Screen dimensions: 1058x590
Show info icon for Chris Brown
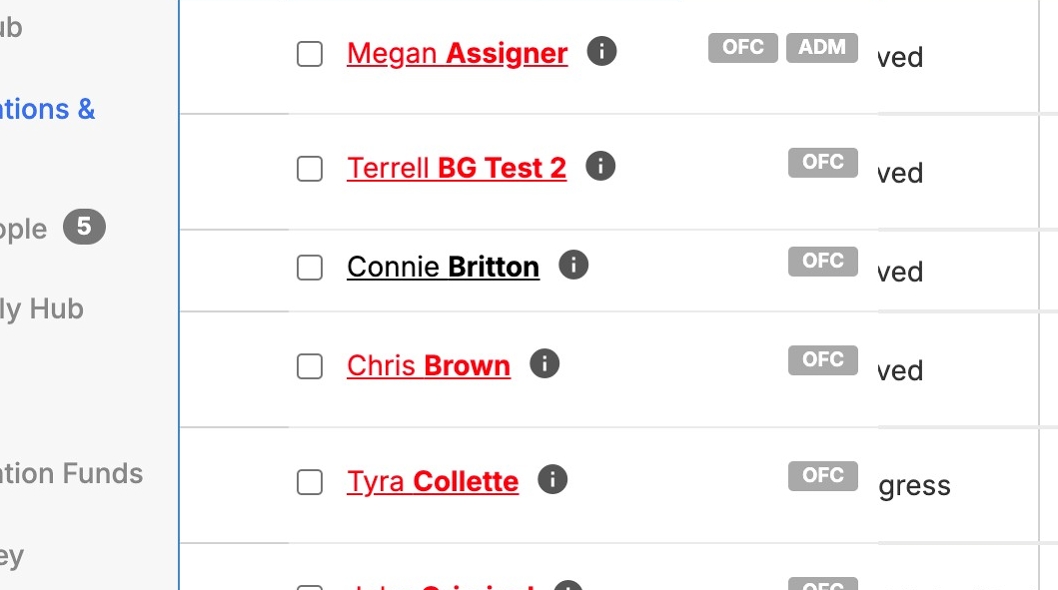point(544,364)
